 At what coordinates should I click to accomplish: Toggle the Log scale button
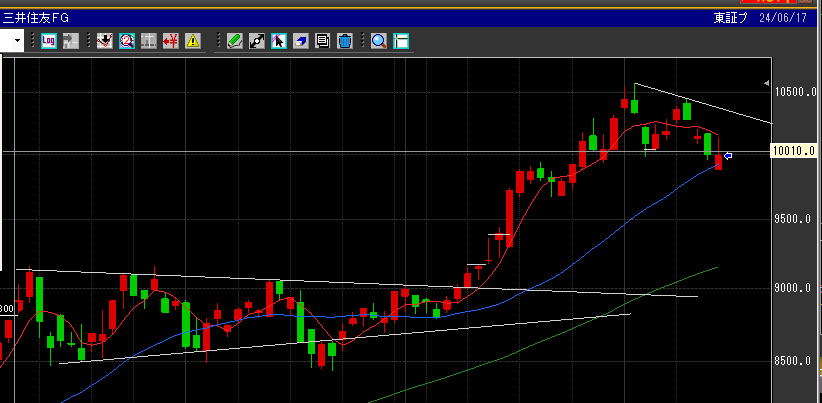49,41
